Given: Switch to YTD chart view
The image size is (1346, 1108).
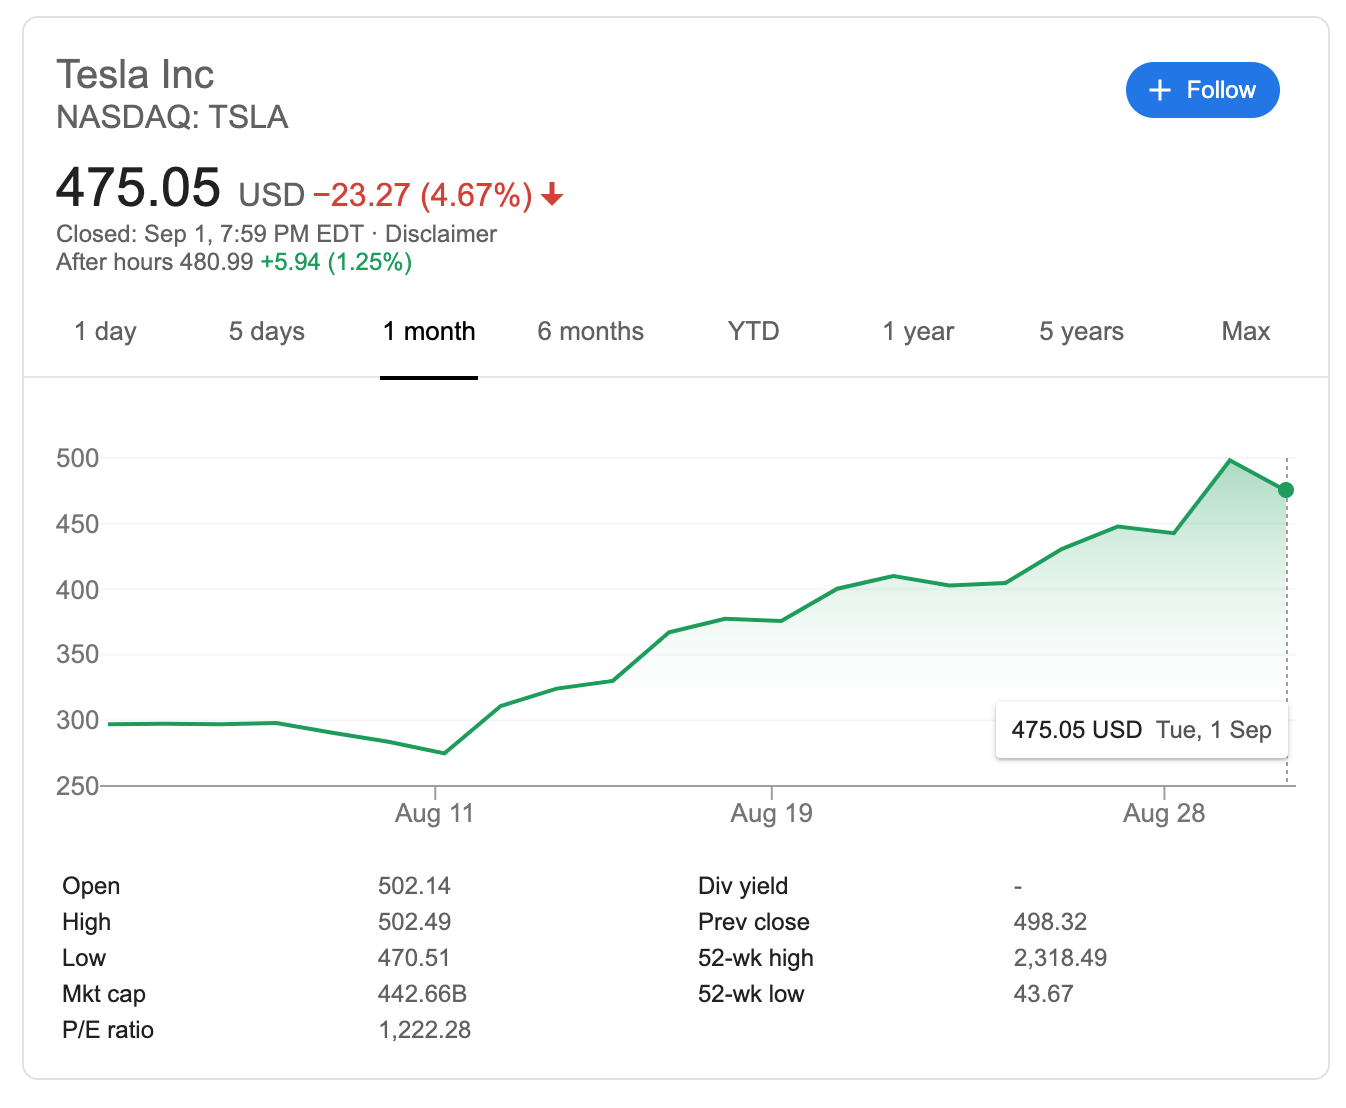Looking at the screenshot, I should coord(753,332).
